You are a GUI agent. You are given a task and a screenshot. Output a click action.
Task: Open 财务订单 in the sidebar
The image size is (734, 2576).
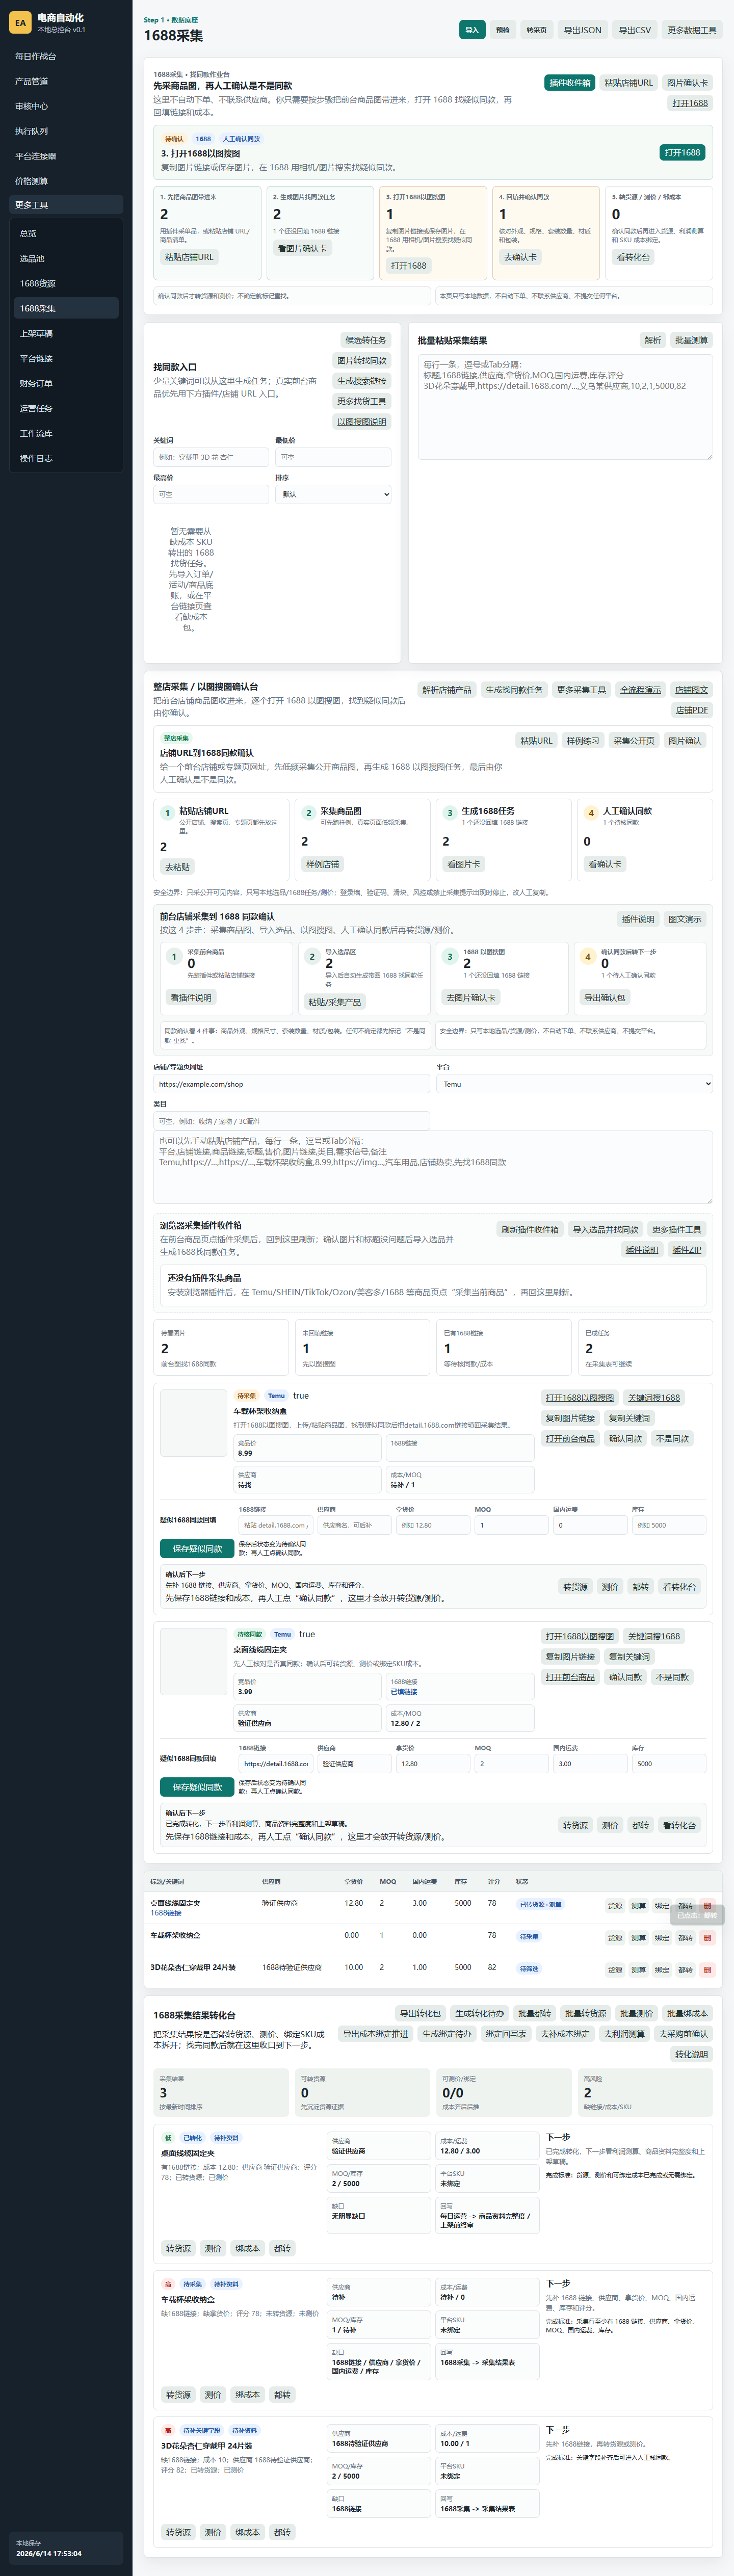pos(66,383)
